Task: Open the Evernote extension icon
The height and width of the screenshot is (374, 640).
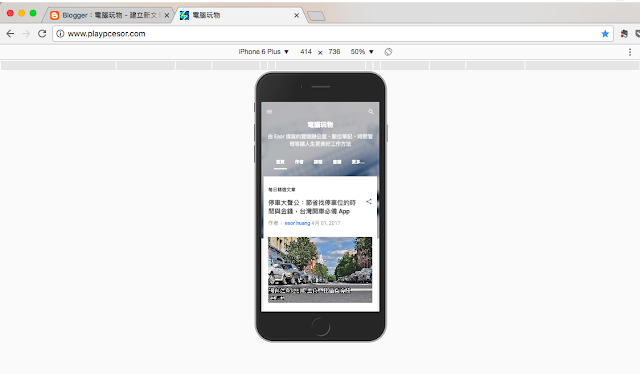Action: (624, 34)
